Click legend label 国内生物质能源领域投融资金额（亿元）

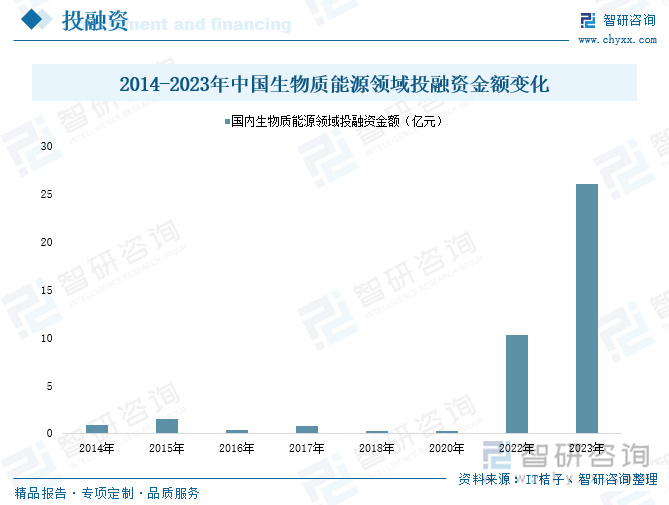coord(337,122)
